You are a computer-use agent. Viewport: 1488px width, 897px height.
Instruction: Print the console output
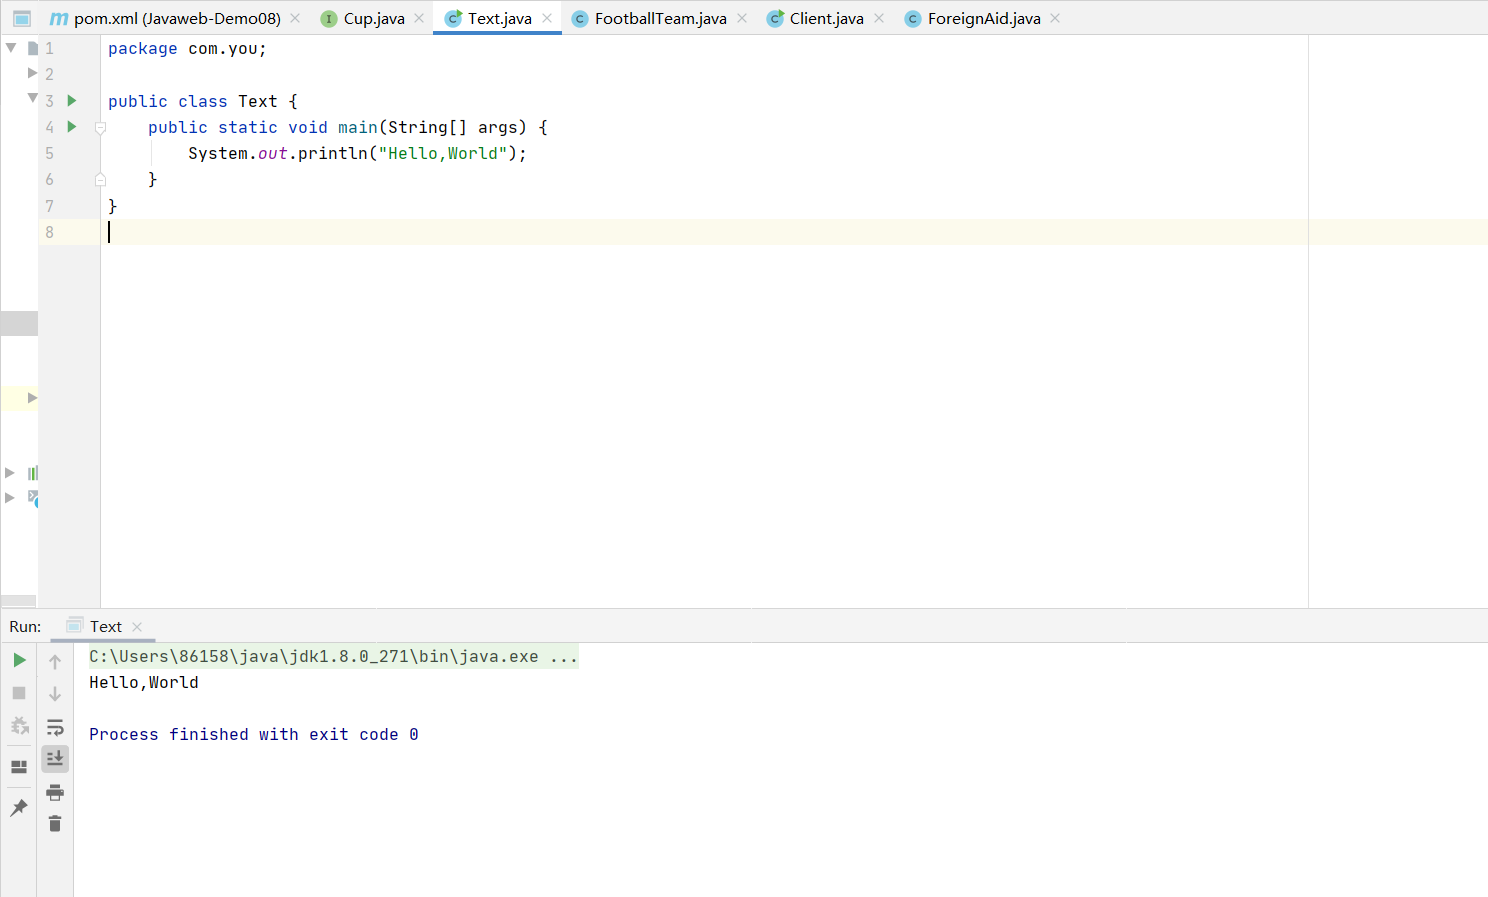(55, 793)
